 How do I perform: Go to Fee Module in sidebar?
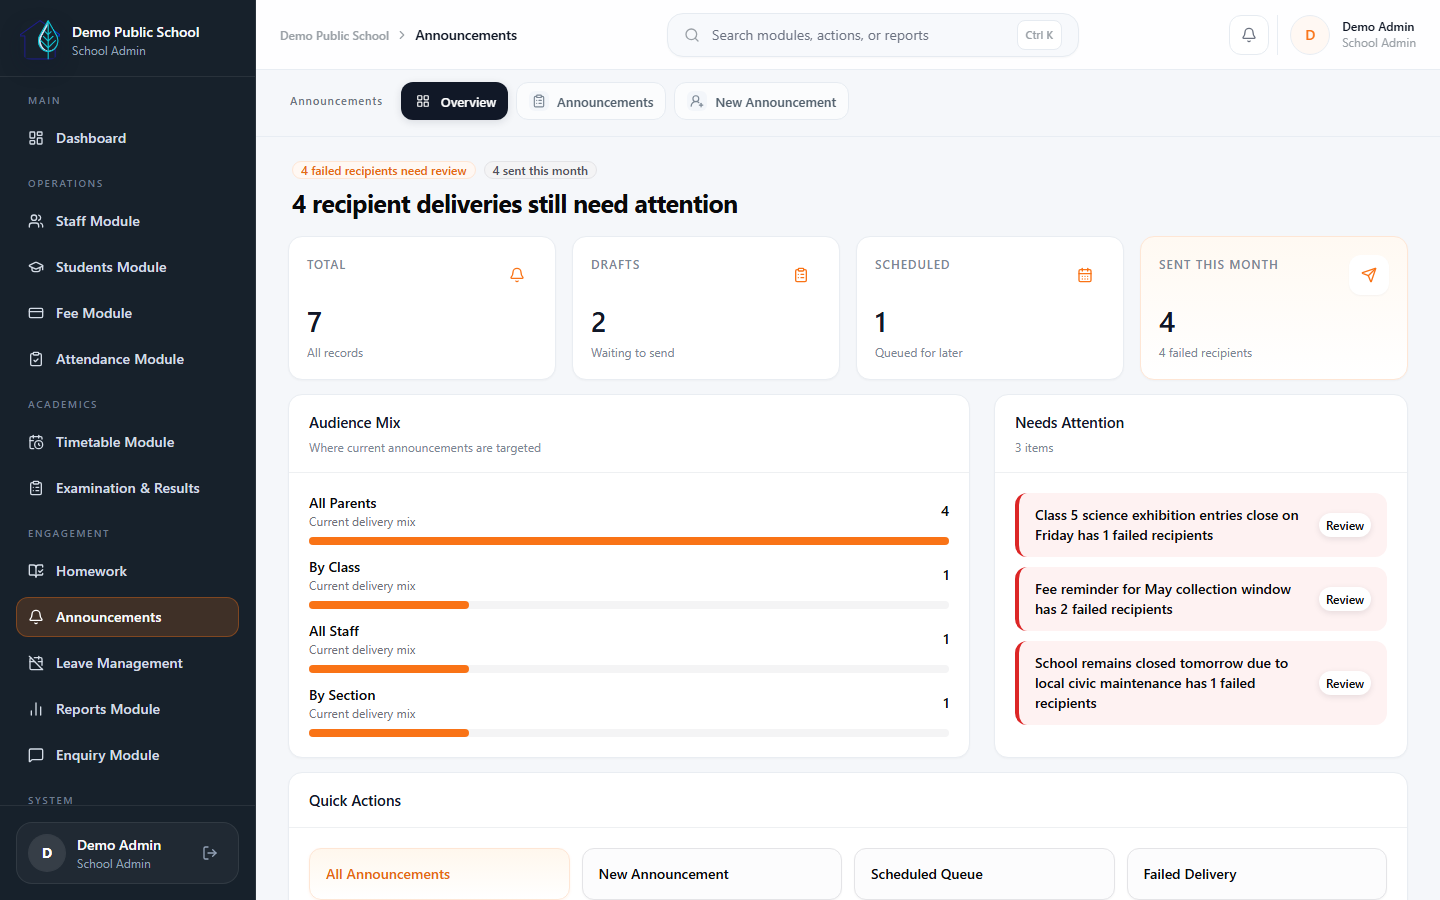point(127,313)
